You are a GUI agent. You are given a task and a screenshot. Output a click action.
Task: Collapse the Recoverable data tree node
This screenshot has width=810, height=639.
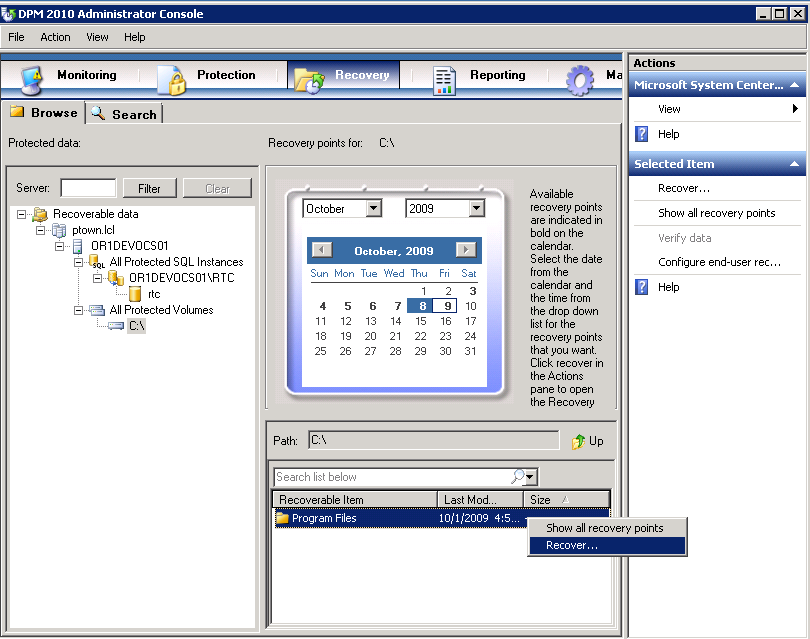pyautogui.click(x=21, y=214)
